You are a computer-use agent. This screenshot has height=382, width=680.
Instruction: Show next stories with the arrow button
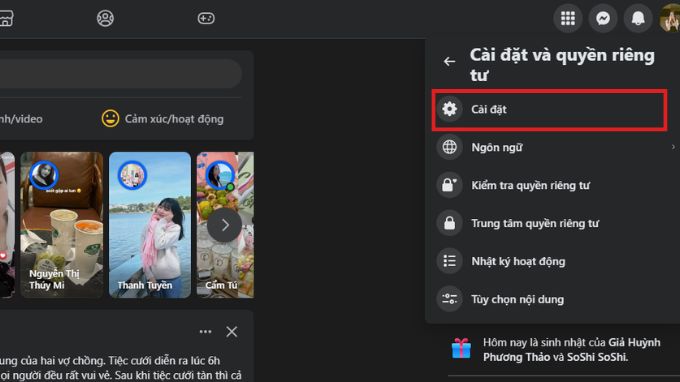(x=224, y=225)
